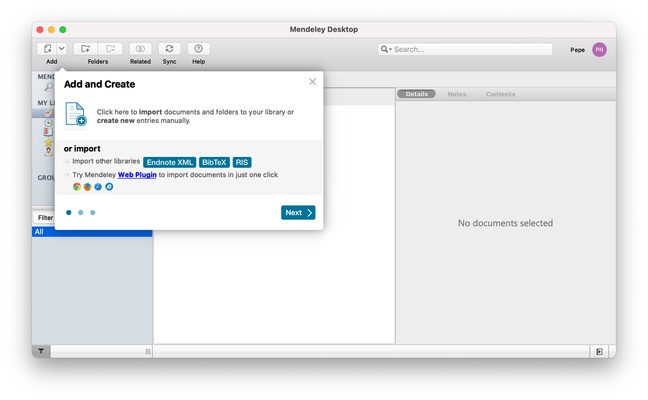The image size is (648, 400).
Task: Go to the first tour page dot
Action: pyautogui.click(x=69, y=212)
